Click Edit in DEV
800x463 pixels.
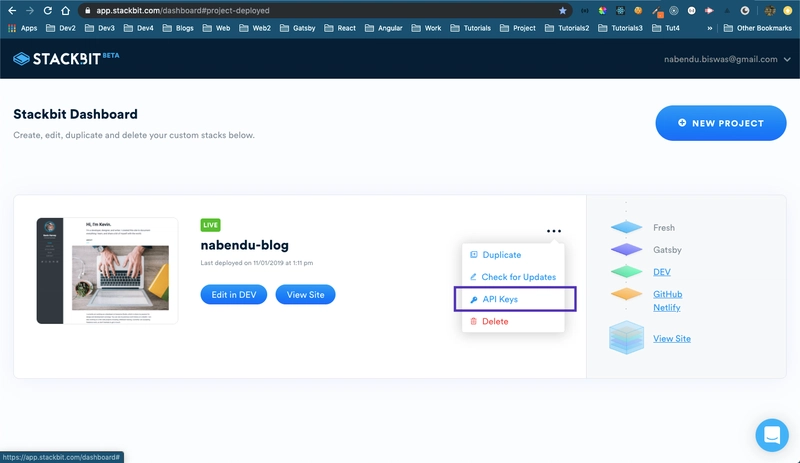coord(234,295)
